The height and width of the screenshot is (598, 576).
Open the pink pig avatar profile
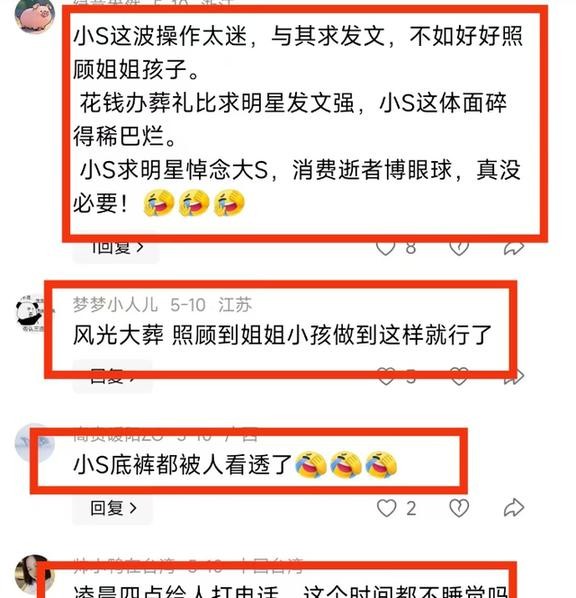tap(35, 16)
